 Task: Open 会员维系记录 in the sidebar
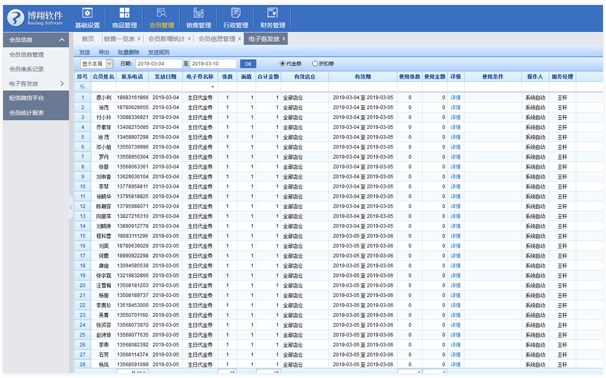tap(26, 69)
